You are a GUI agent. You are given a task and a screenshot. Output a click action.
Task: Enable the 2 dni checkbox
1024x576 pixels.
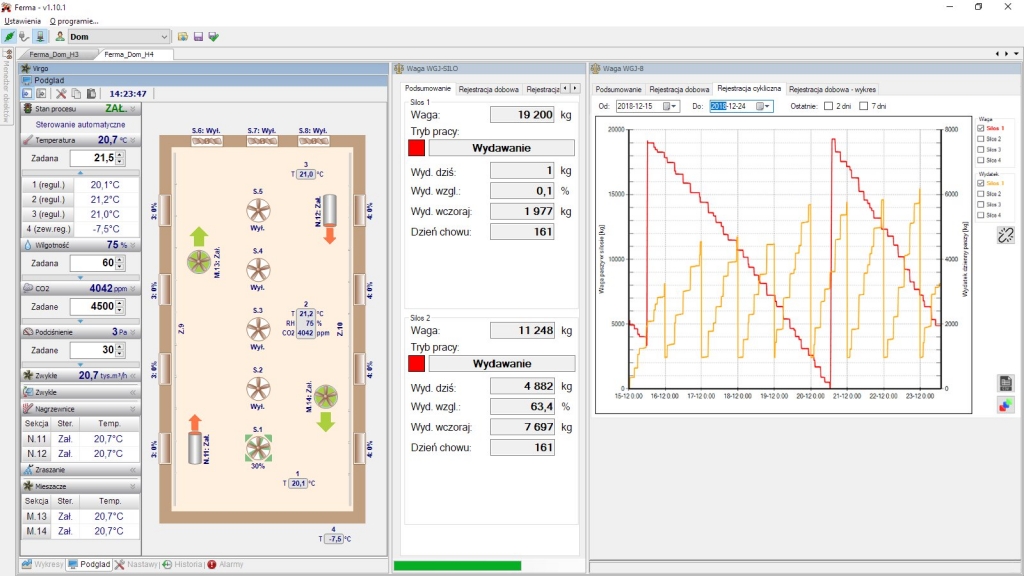tap(828, 106)
